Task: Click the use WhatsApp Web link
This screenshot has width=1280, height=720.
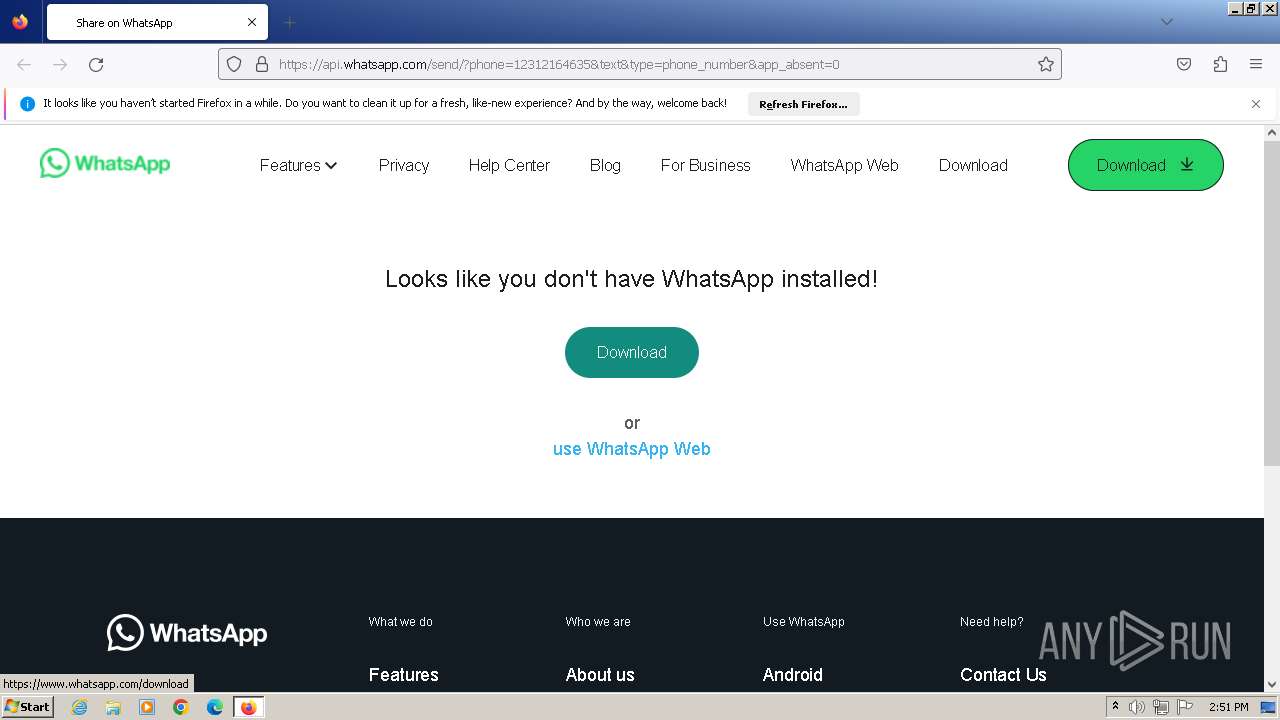Action: pos(632,449)
